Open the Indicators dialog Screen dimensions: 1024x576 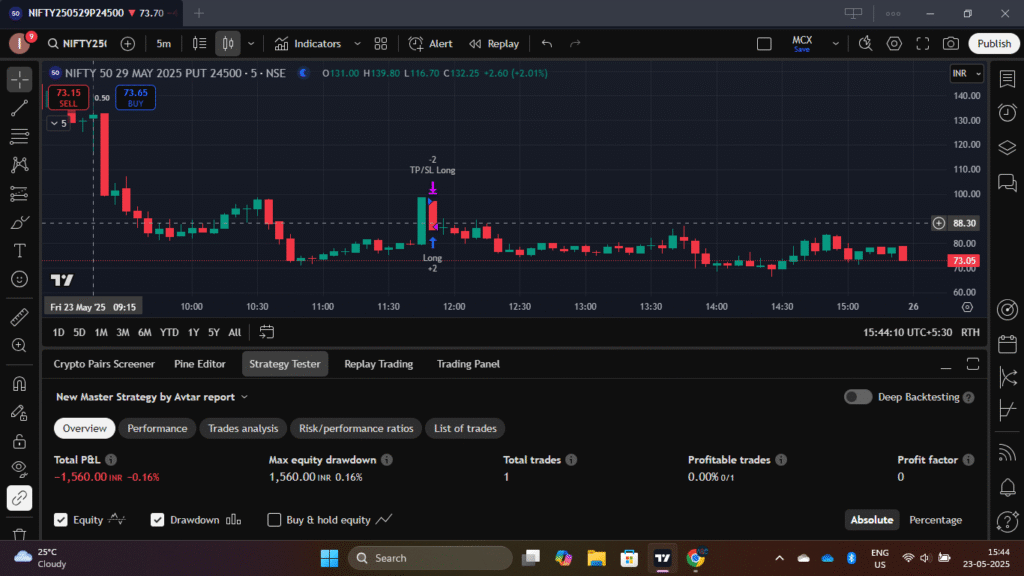click(x=308, y=44)
